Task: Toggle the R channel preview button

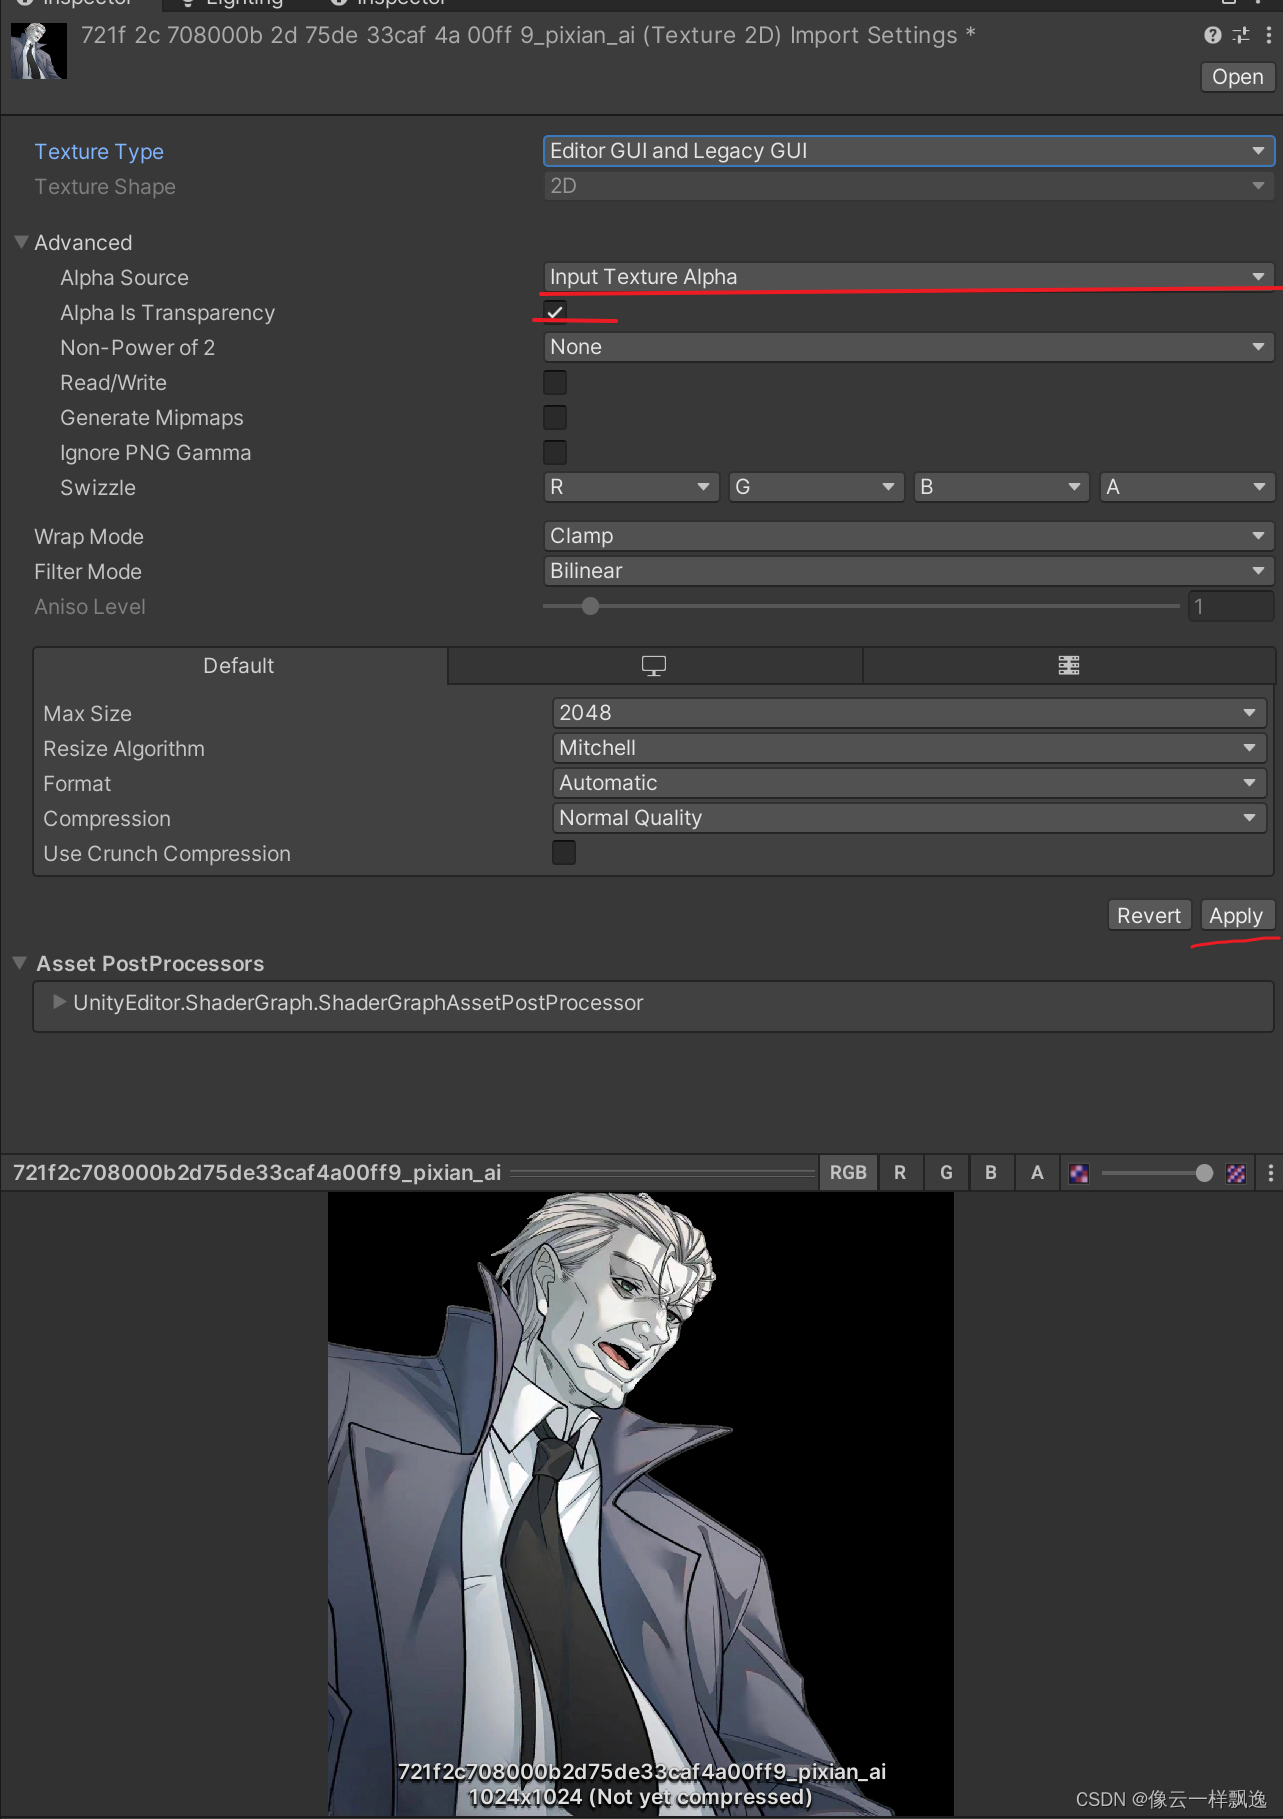Action: pos(900,1172)
